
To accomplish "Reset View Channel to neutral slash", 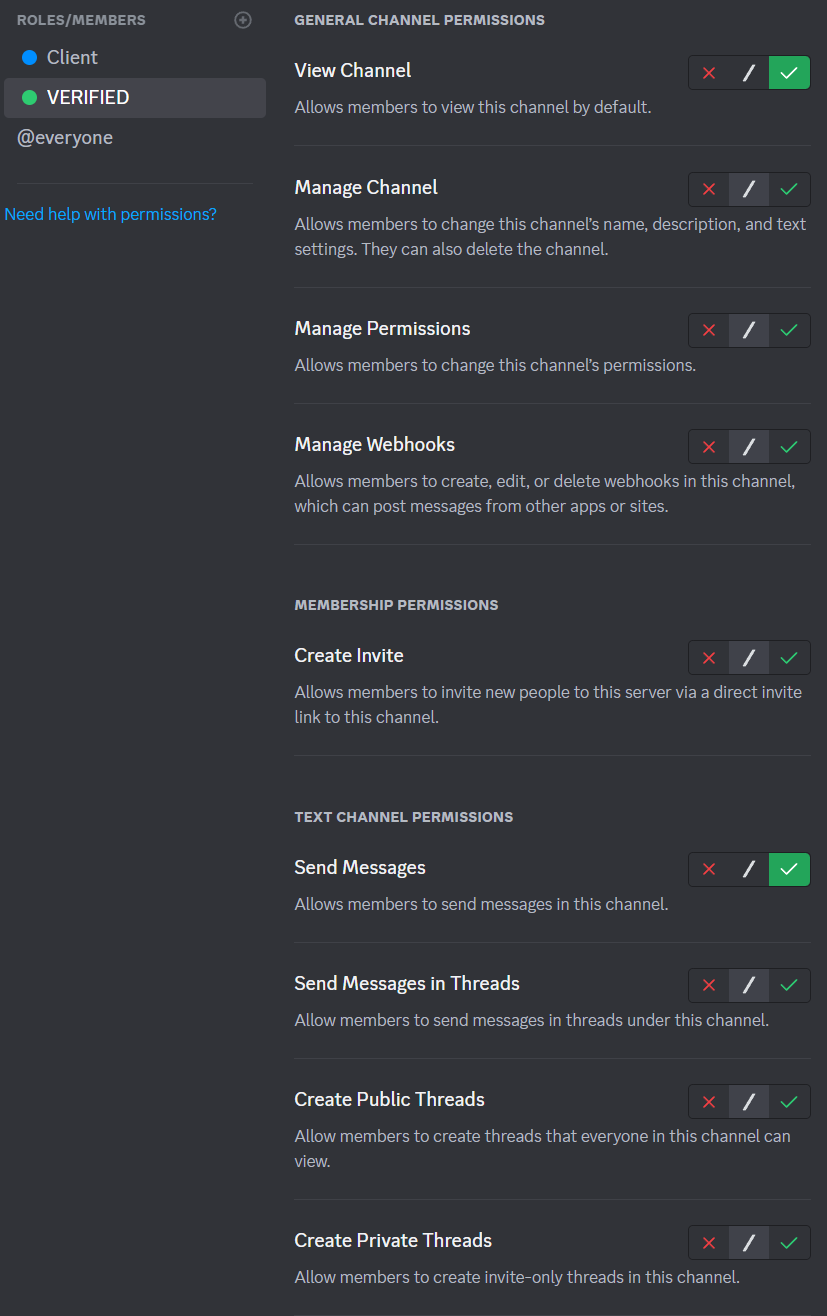I will (749, 73).
